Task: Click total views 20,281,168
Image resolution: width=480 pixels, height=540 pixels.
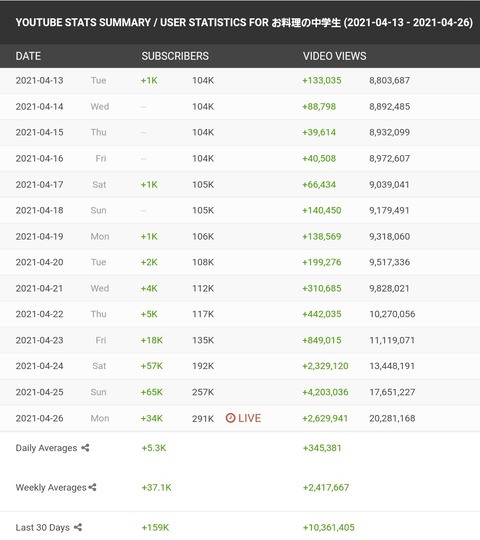Action: [392, 418]
